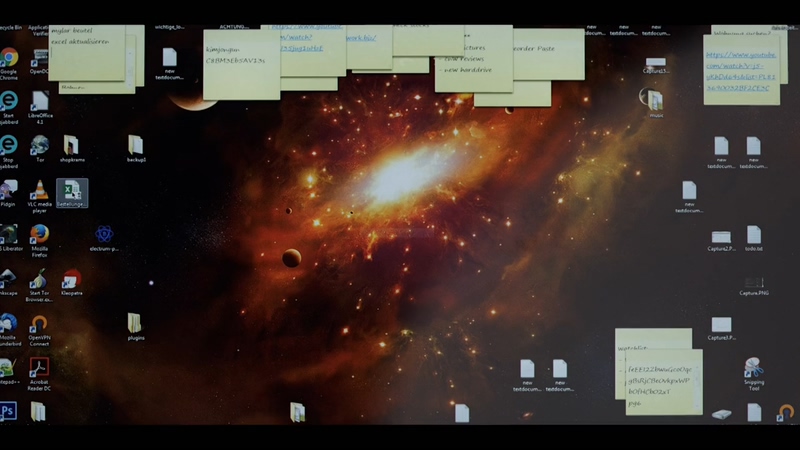
Task: Open the LibreOffice 4.1 shortcut
Action: pyautogui.click(x=40, y=107)
